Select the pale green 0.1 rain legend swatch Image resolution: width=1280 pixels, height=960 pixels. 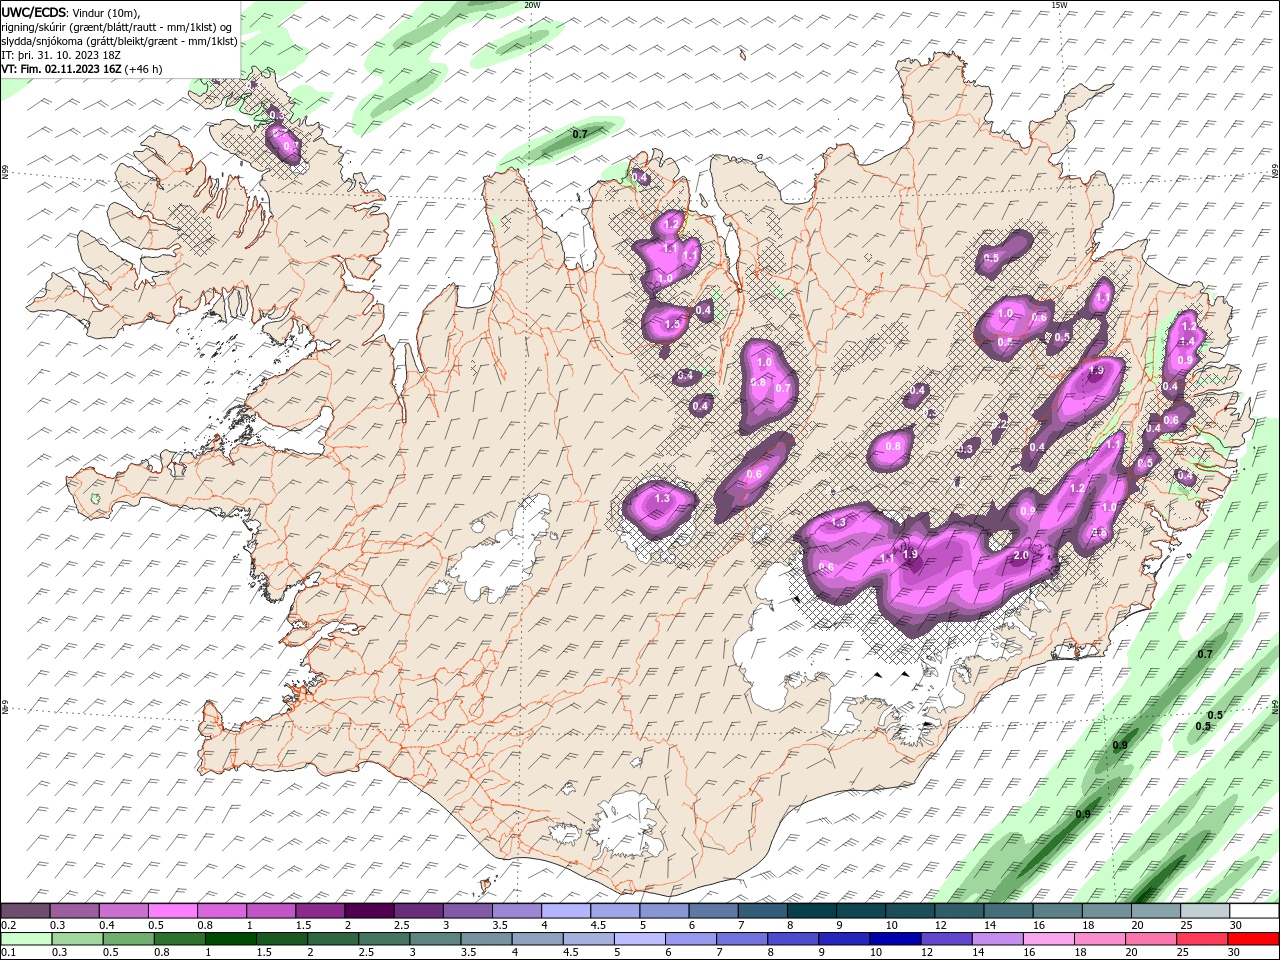click(25, 939)
